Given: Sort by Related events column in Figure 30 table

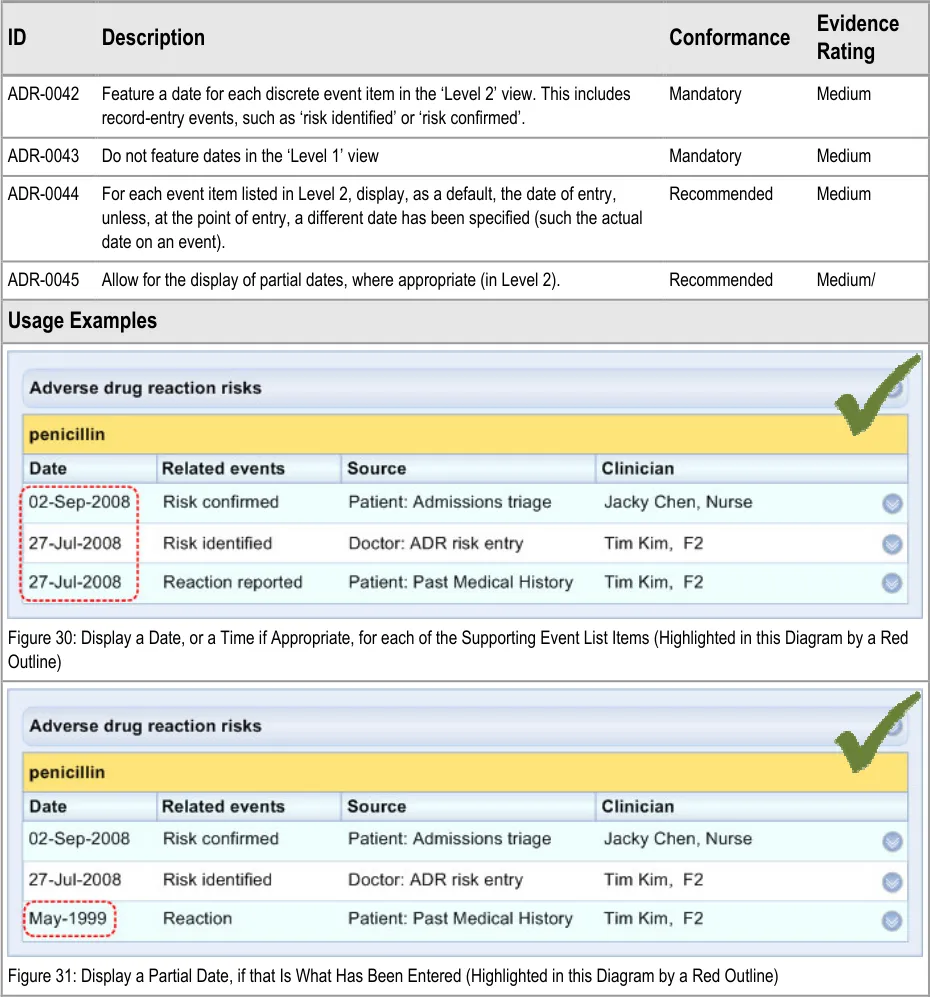Looking at the screenshot, I should (x=223, y=468).
